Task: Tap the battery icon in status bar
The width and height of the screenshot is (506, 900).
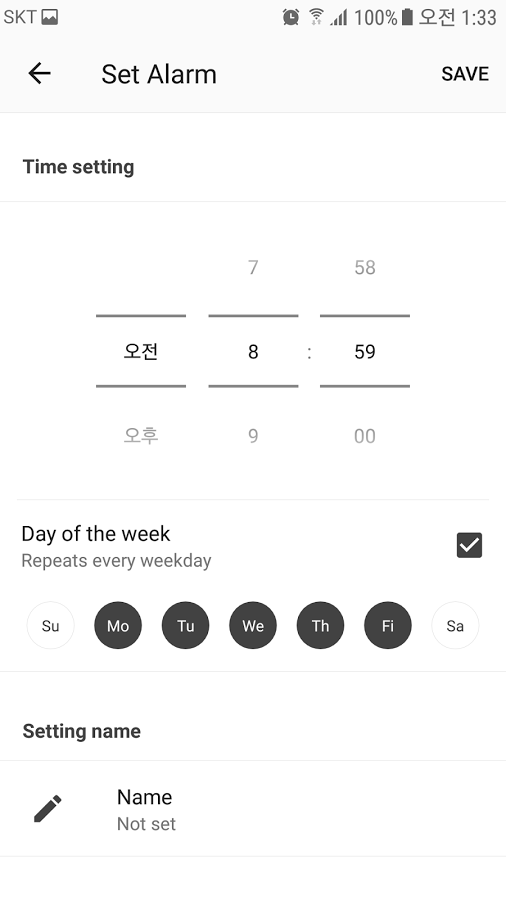Action: pos(407,17)
